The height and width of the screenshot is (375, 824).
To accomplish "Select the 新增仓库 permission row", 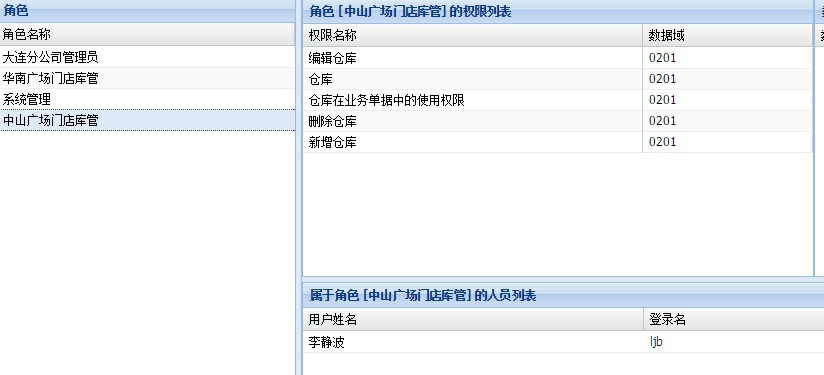I will 558,142.
